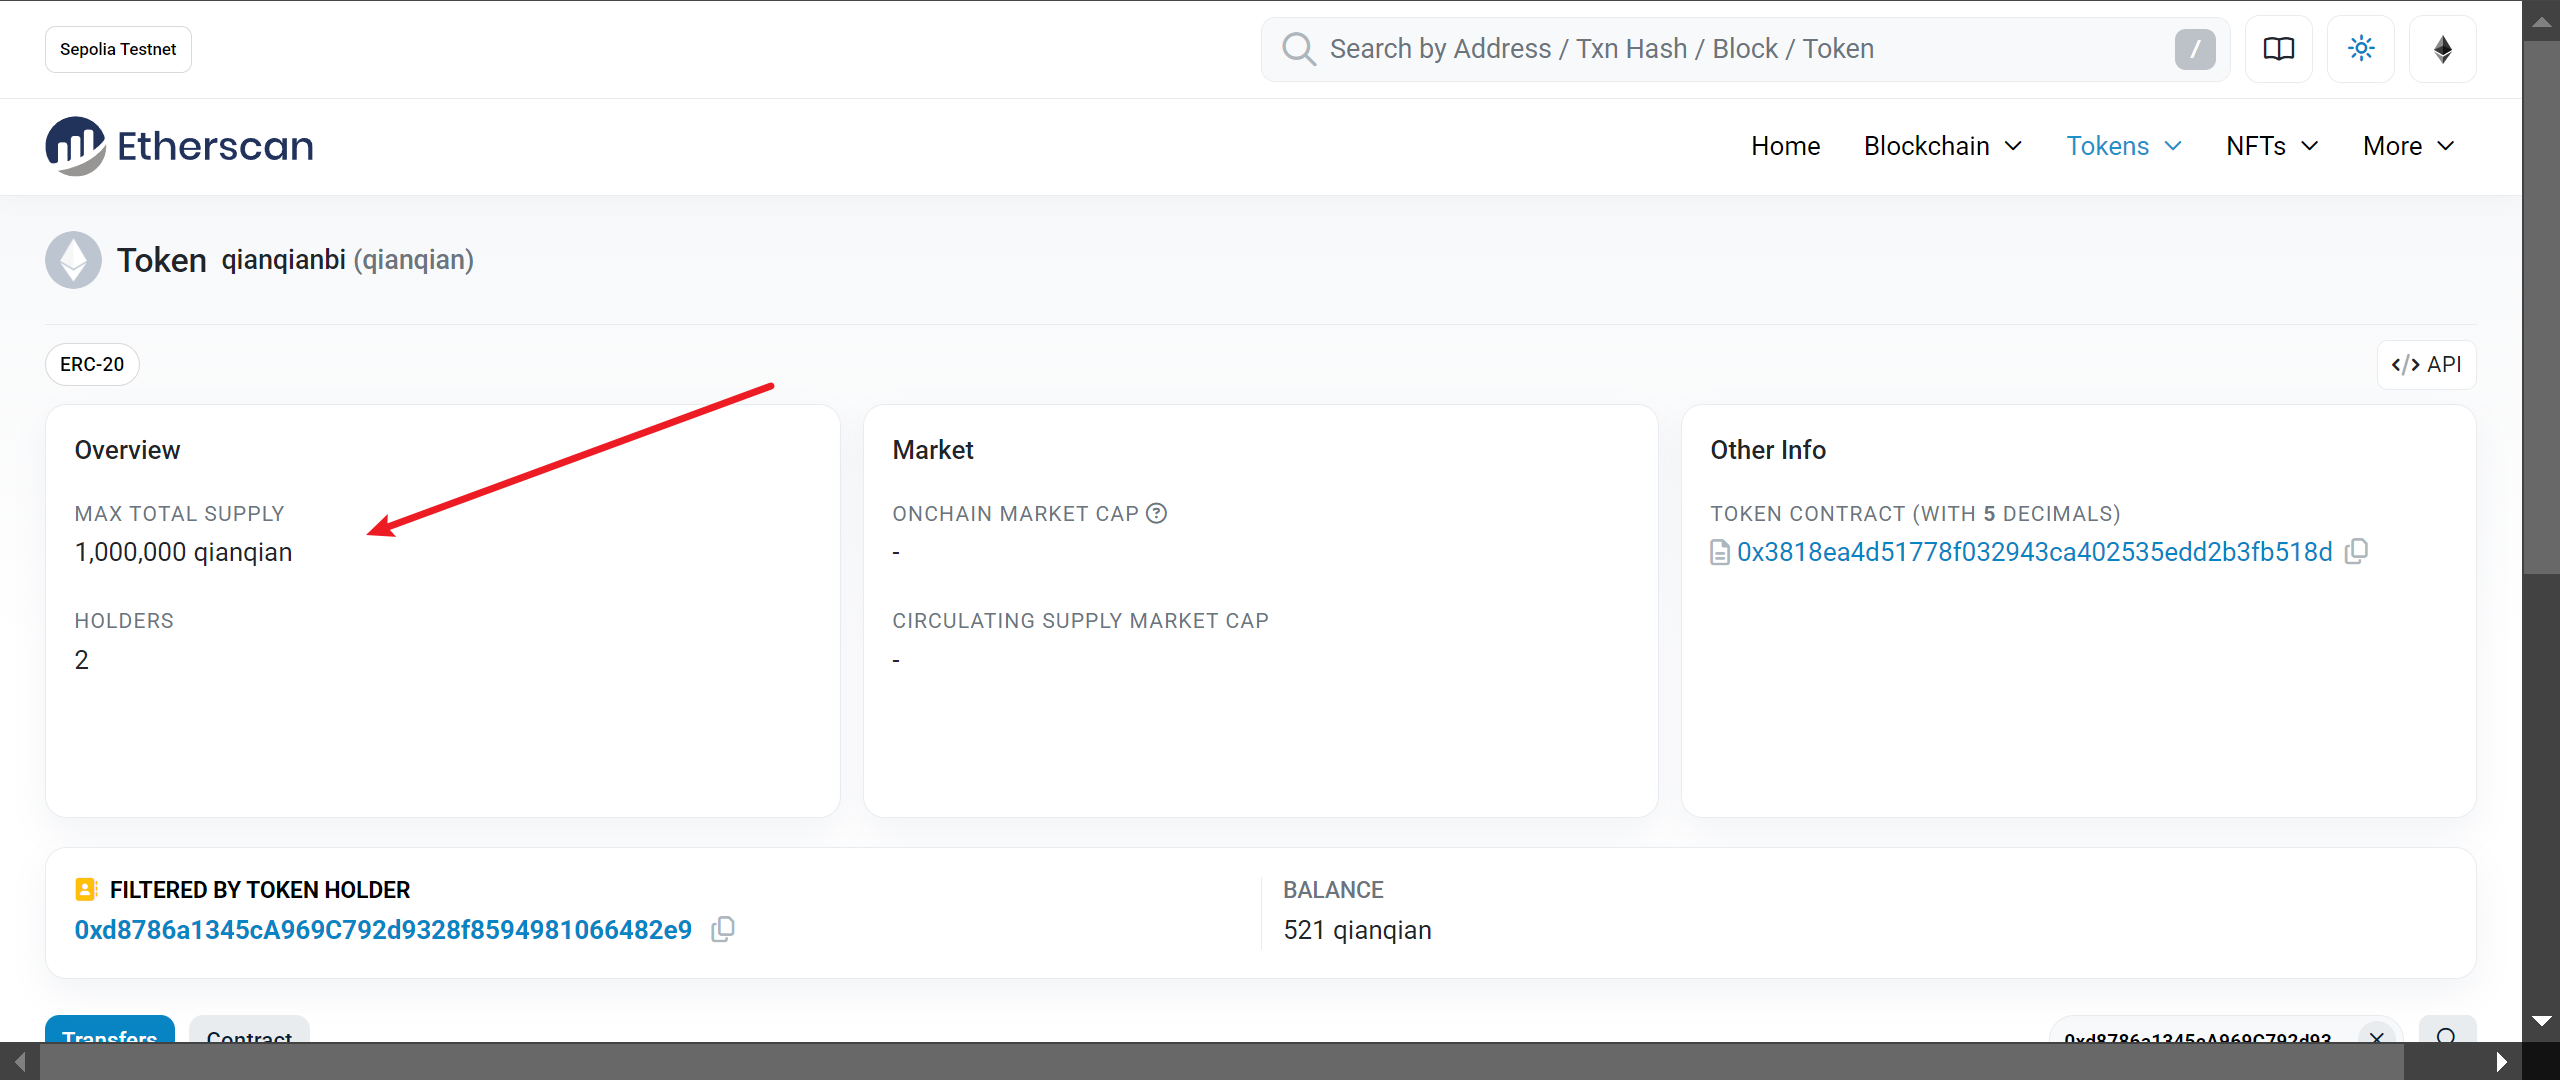Click the slash shortcut key badge

[2194, 49]
